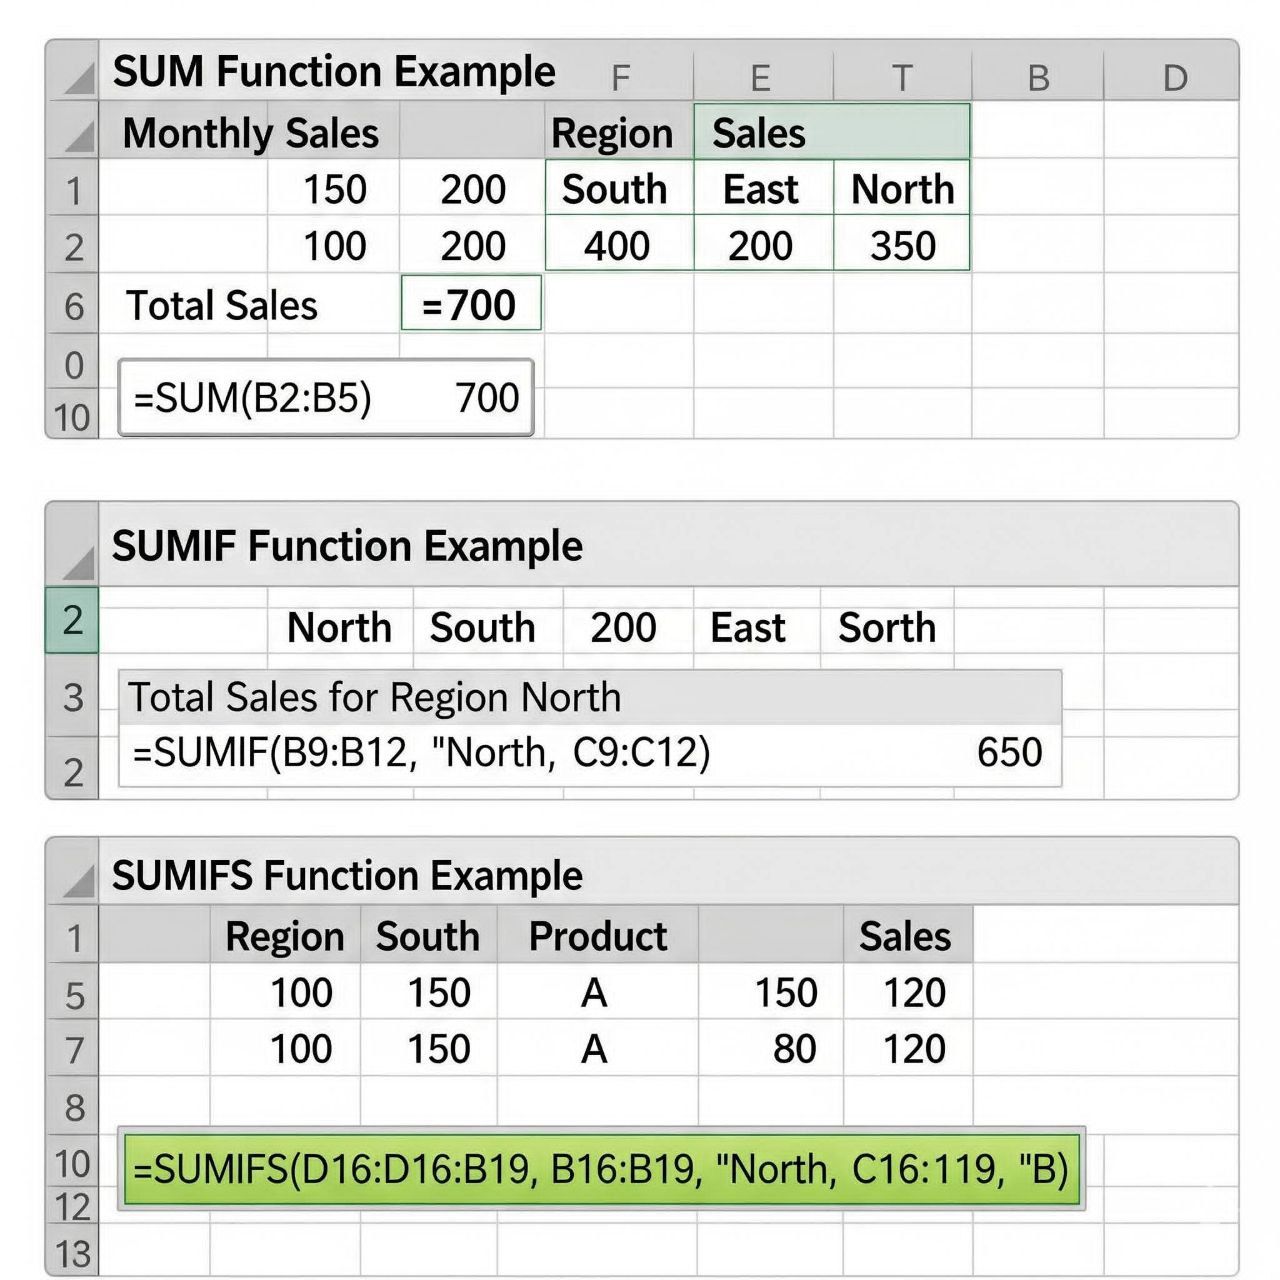Click the select-all triangle beside SUMIF Function Example
The width and height of the screenshot is (1280, 1280).
78,563
